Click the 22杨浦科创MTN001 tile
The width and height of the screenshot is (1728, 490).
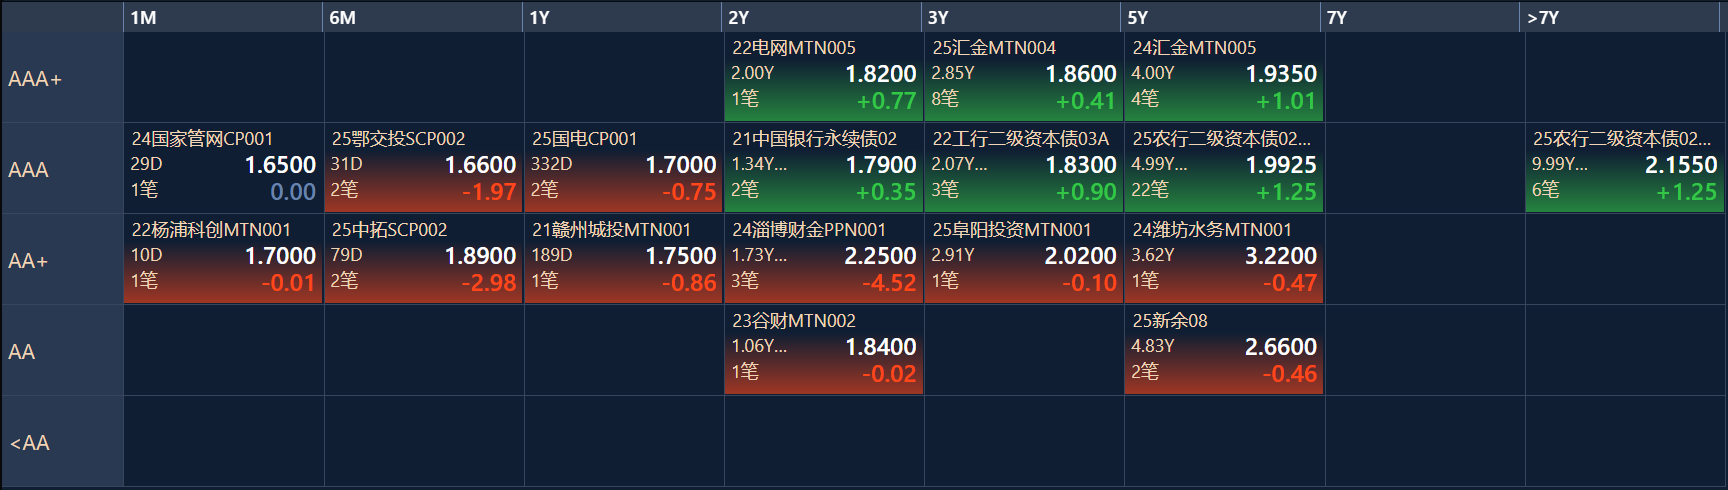(223, 258)
